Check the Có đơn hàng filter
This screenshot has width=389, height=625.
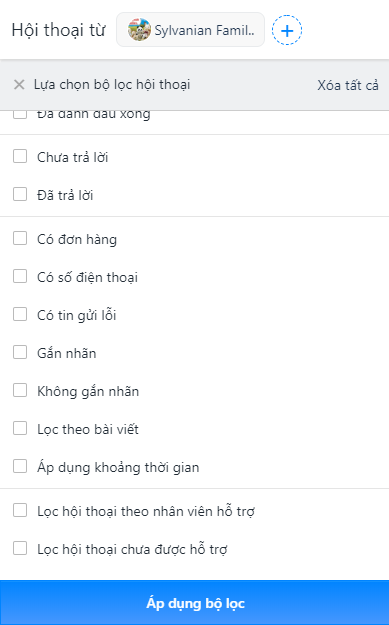(20, 238)
